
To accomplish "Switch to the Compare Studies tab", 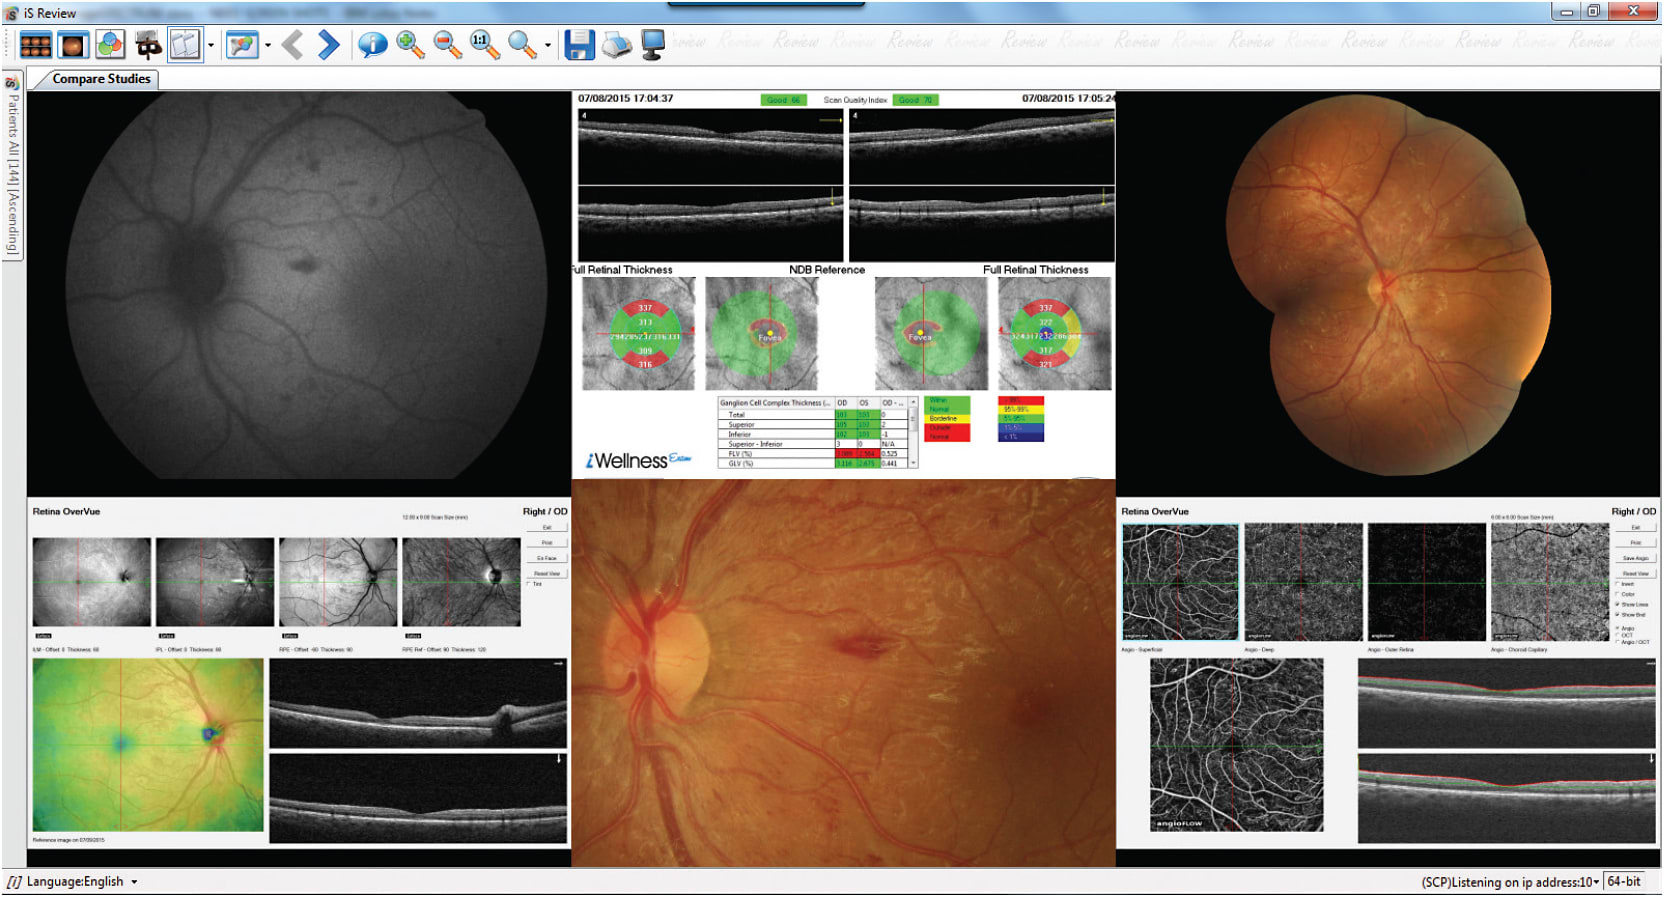I will tap(101, 79).
